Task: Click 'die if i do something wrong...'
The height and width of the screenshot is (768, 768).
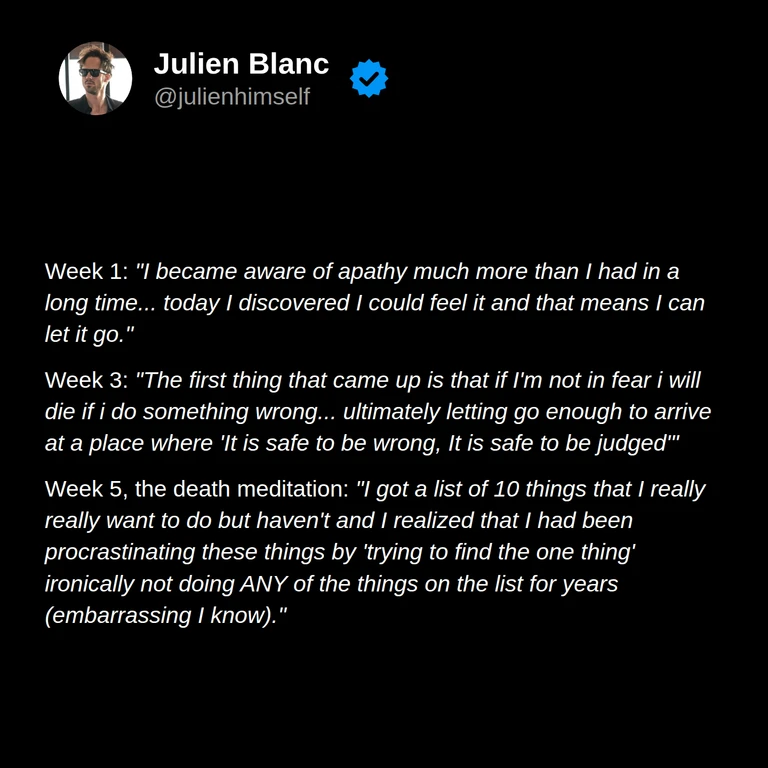Action: pos(190,412)
